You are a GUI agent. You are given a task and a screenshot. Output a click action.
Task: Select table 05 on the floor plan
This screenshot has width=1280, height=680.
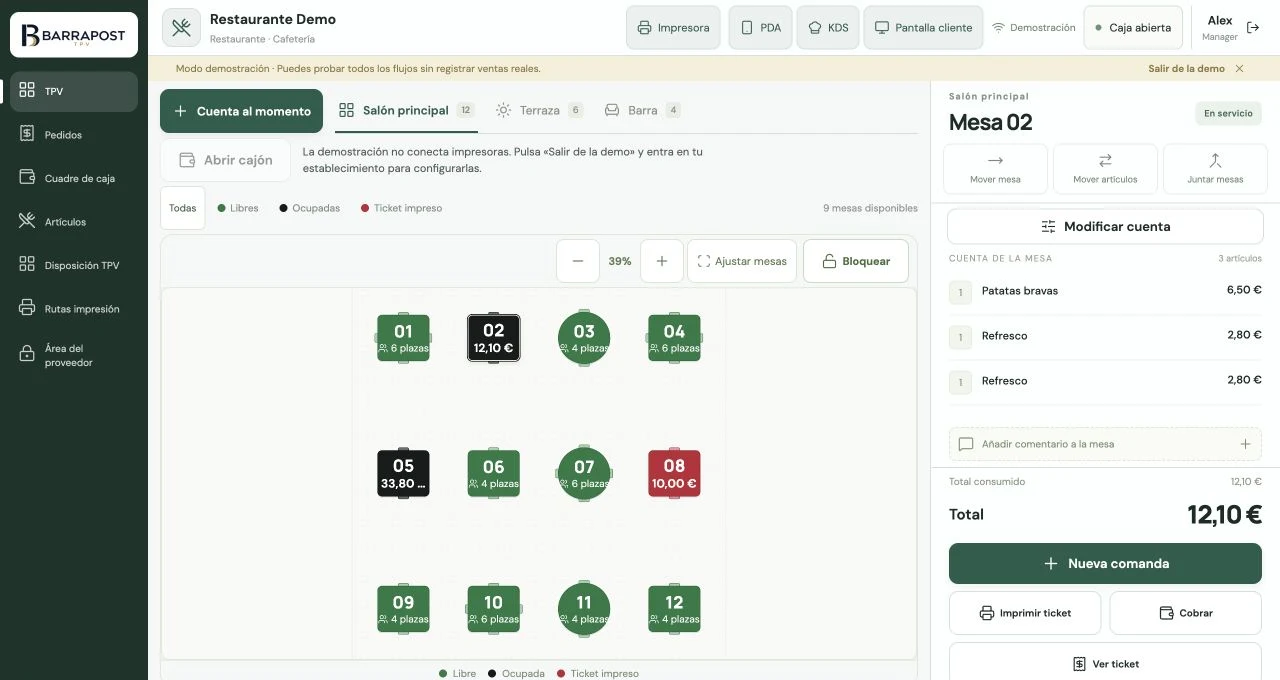pos(403,474)
